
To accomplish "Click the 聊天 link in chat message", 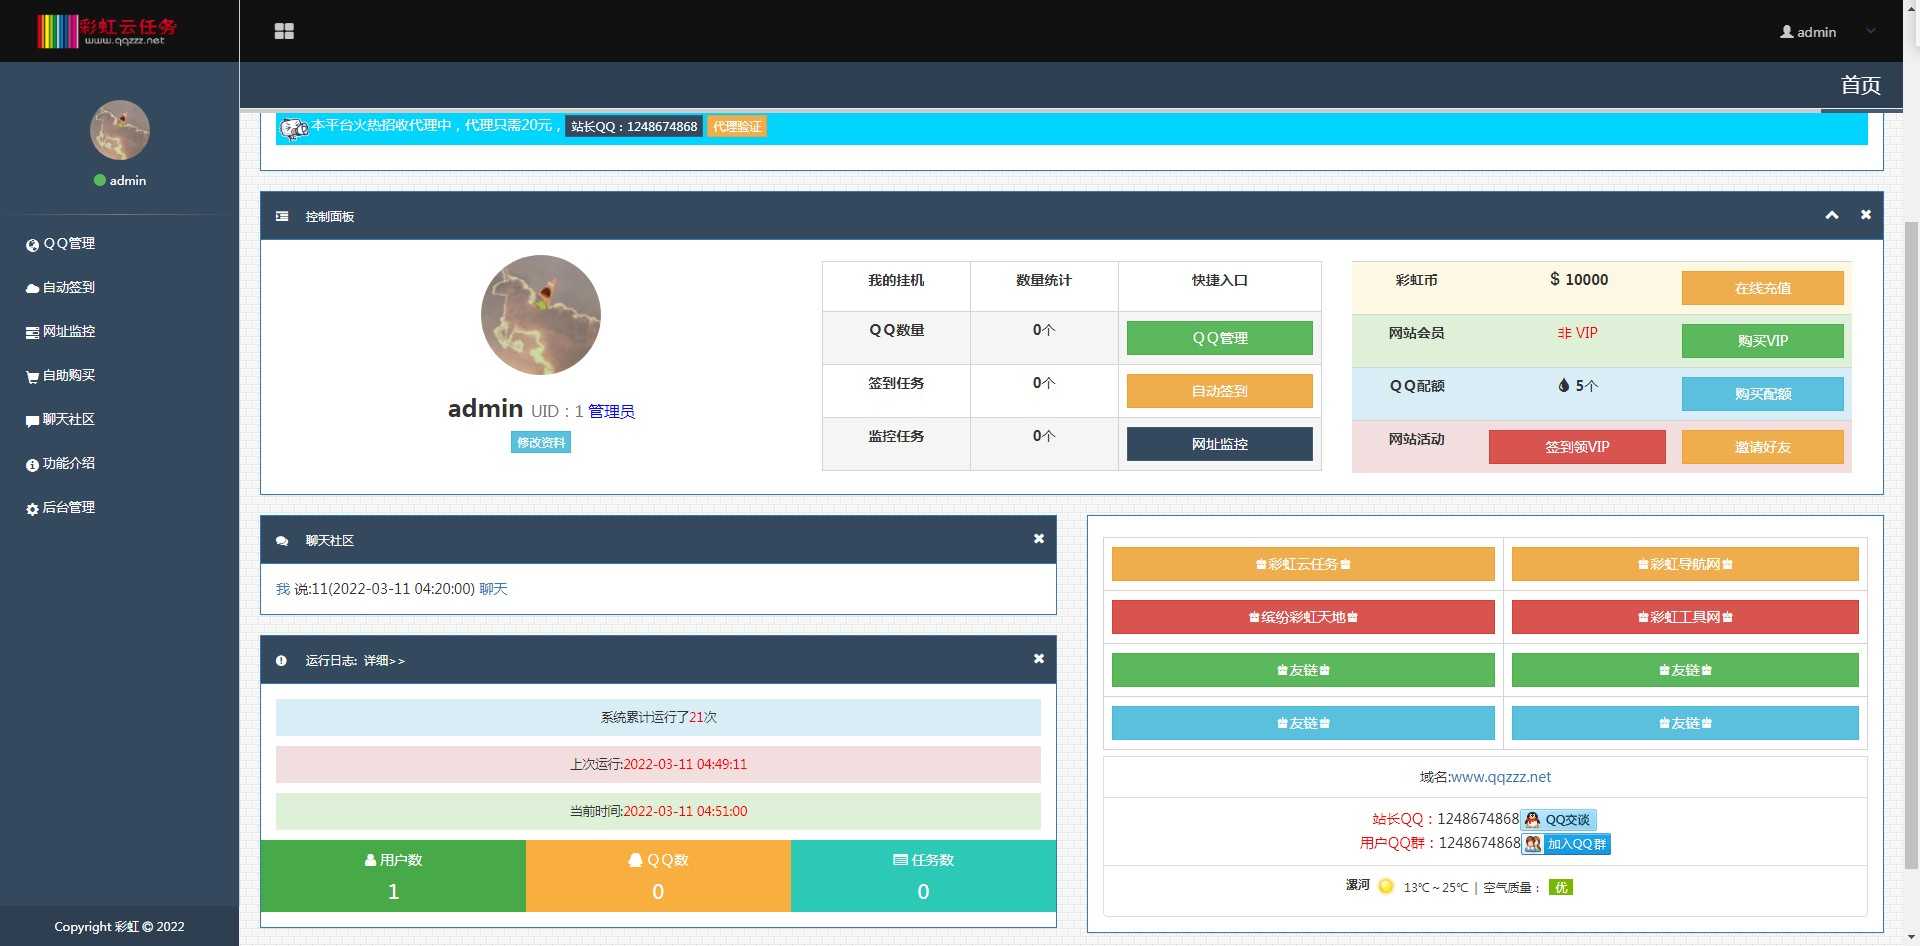I will [493, 589].
